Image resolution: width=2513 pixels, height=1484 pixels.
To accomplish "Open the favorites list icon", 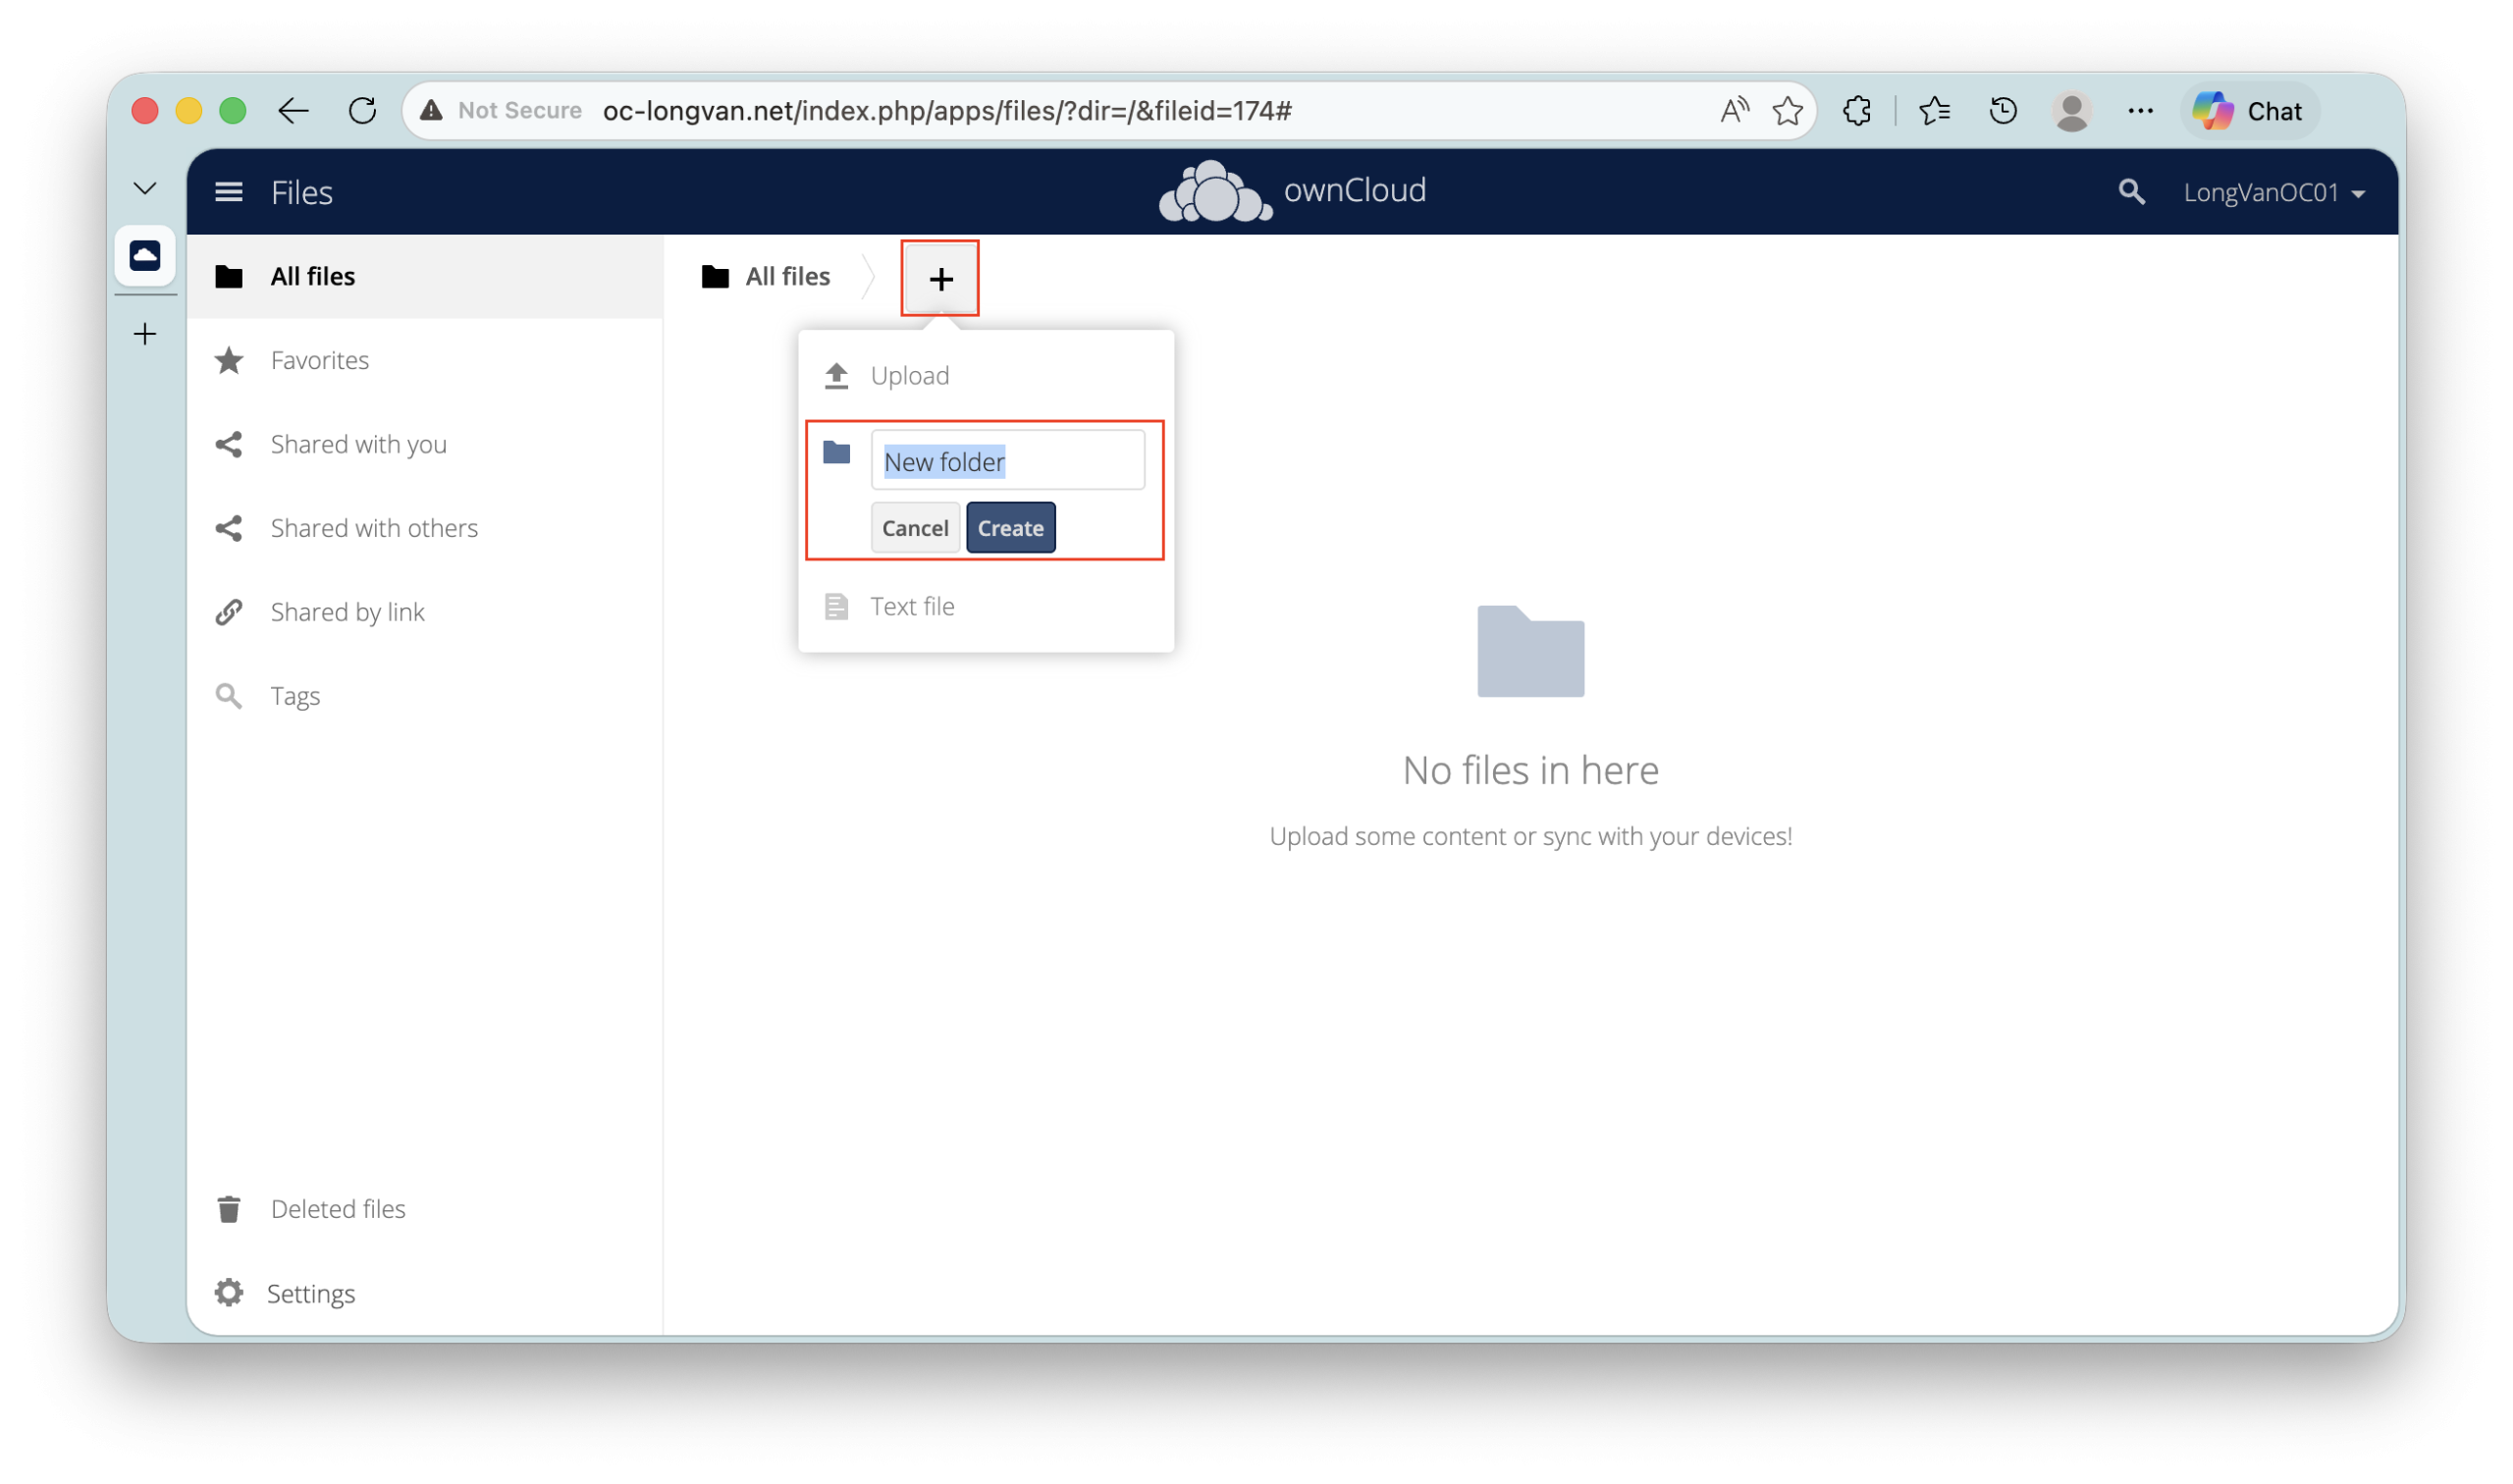I will tap(1934, 111).
